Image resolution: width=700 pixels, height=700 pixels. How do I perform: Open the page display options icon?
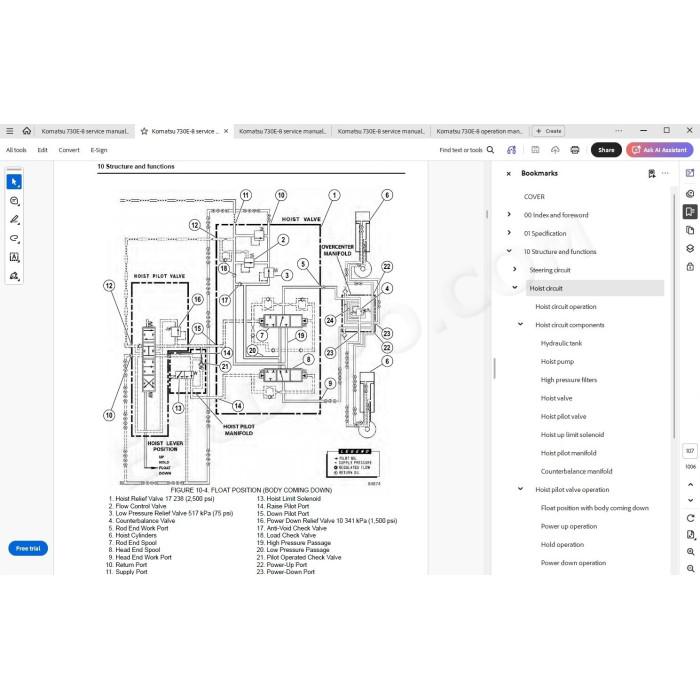pyautogui.click(x=690, y=535)
